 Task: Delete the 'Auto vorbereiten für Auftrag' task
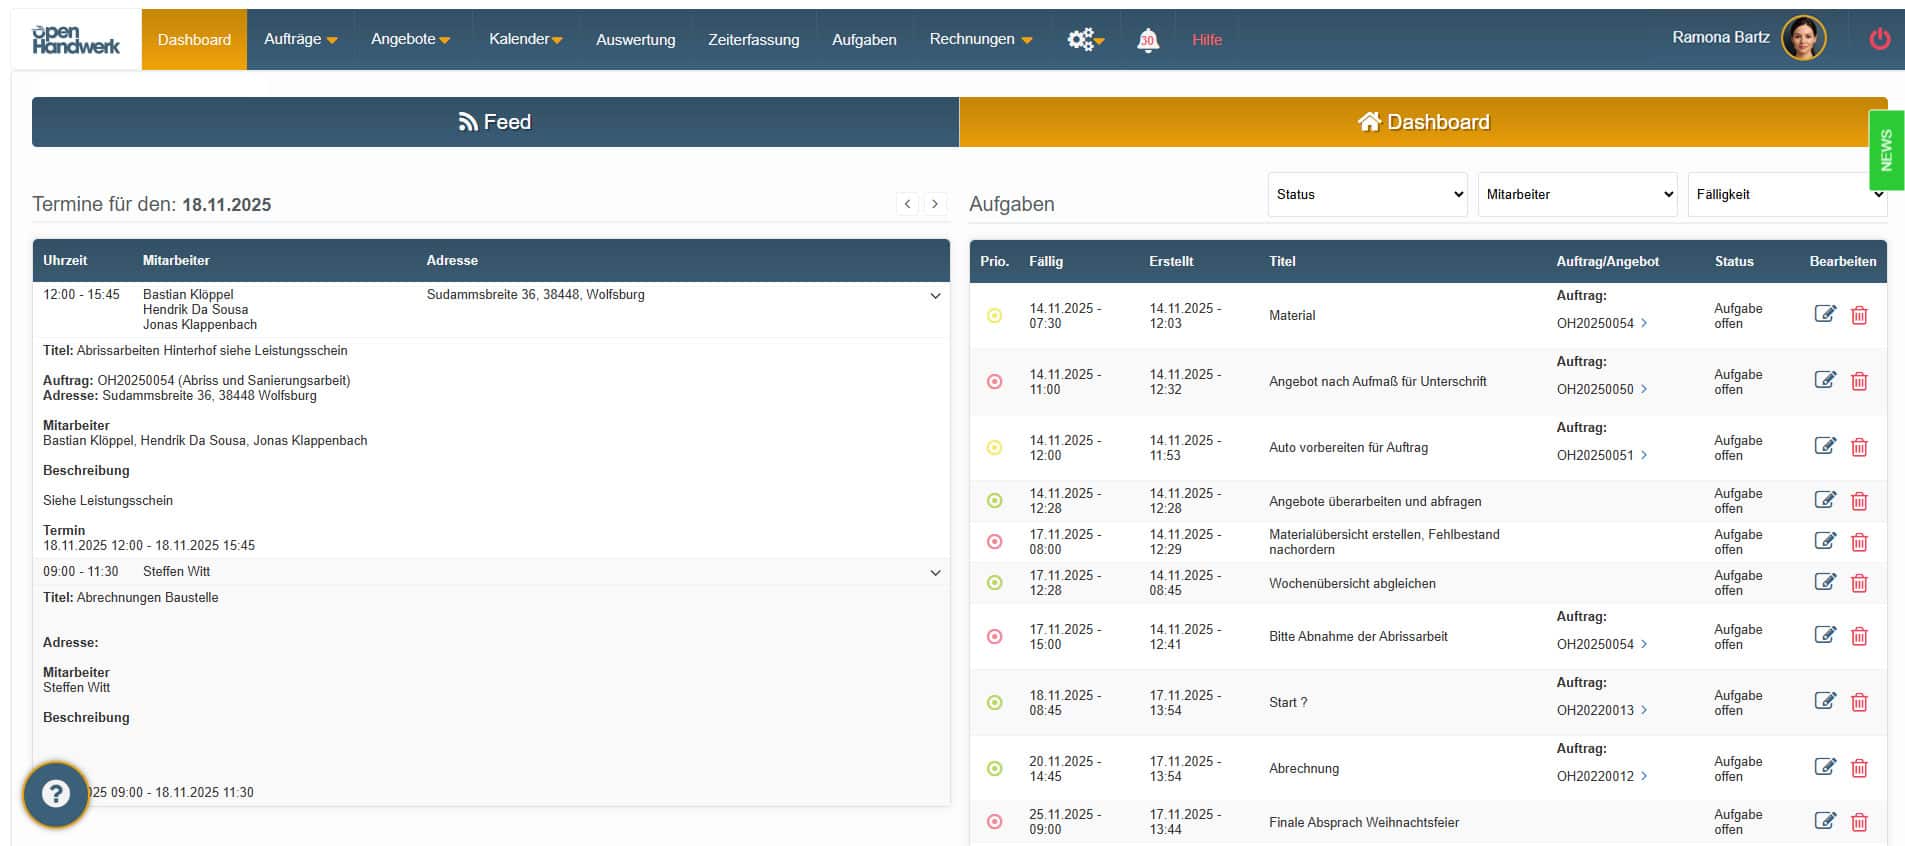pos(1859,447)
